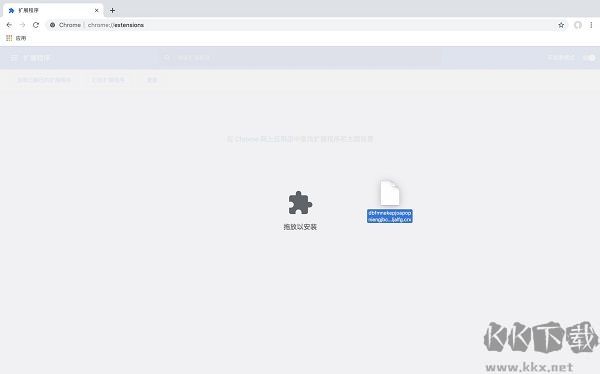Click the highlighted crx file name label
This screenshot has width=600, height=374.
coord(390,216)
